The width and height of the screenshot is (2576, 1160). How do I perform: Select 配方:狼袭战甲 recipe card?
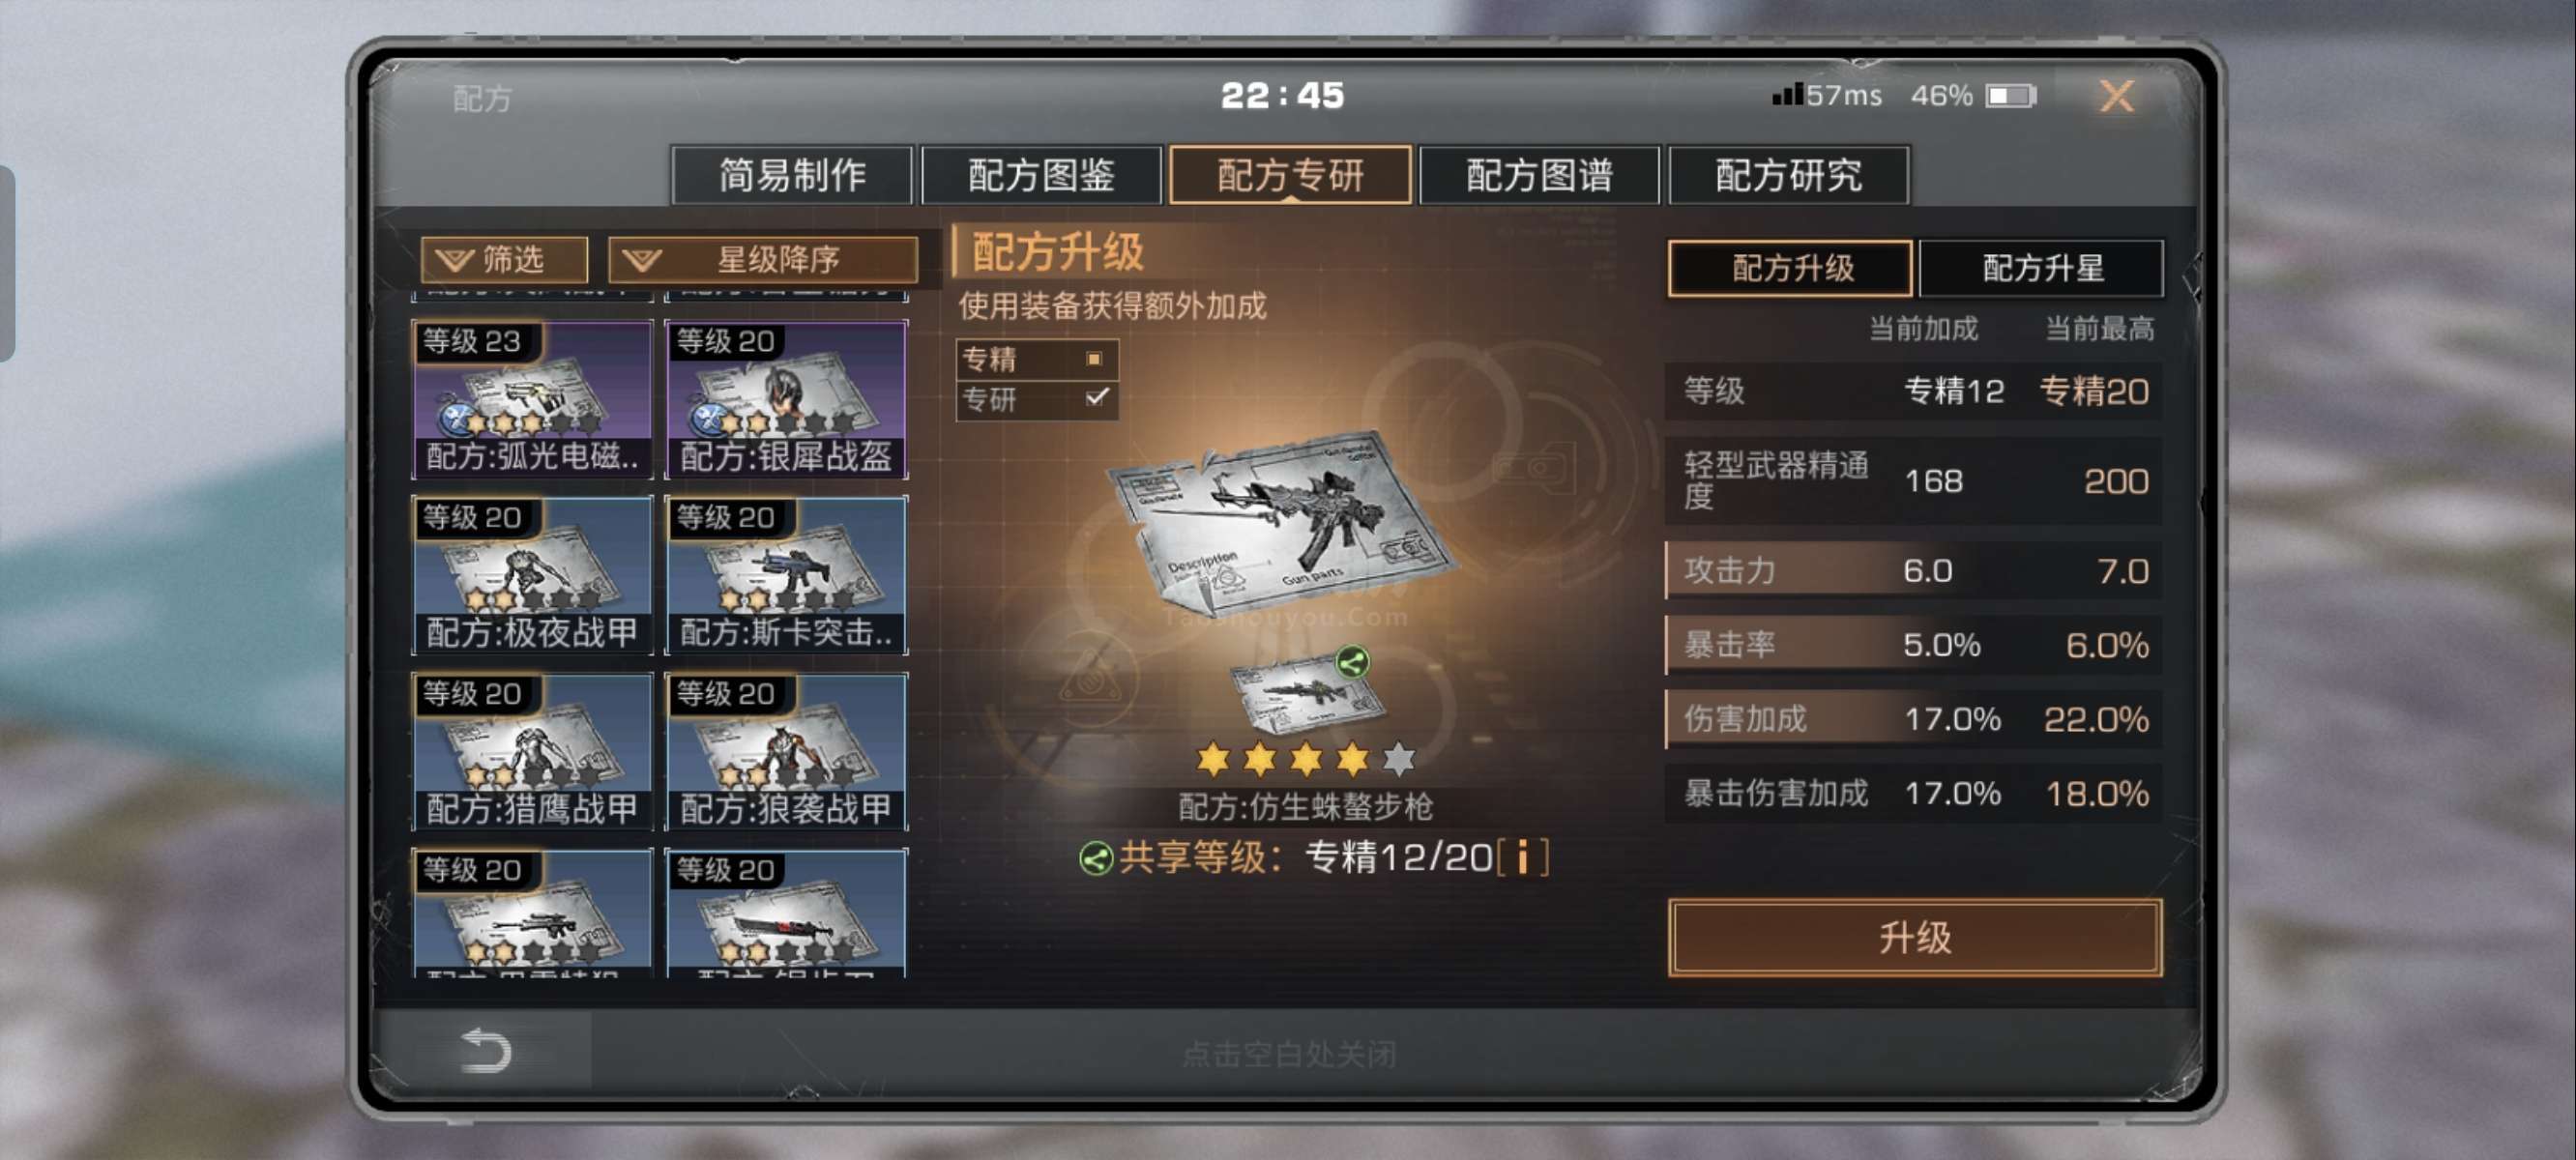point(787,752)
